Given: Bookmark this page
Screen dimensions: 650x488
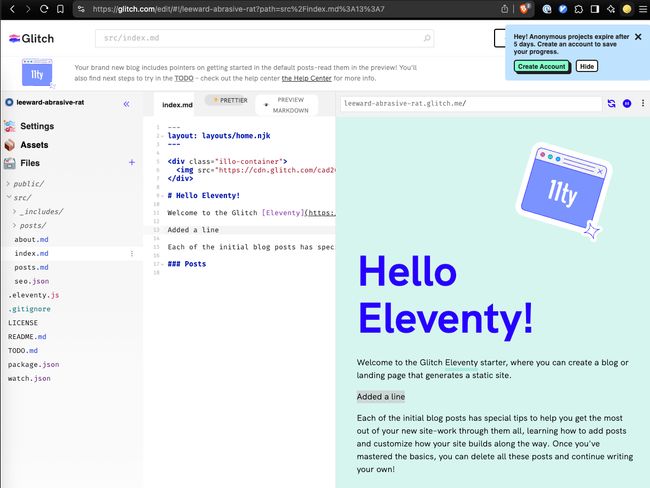Looking at the screenshot, I should point(61,9).
